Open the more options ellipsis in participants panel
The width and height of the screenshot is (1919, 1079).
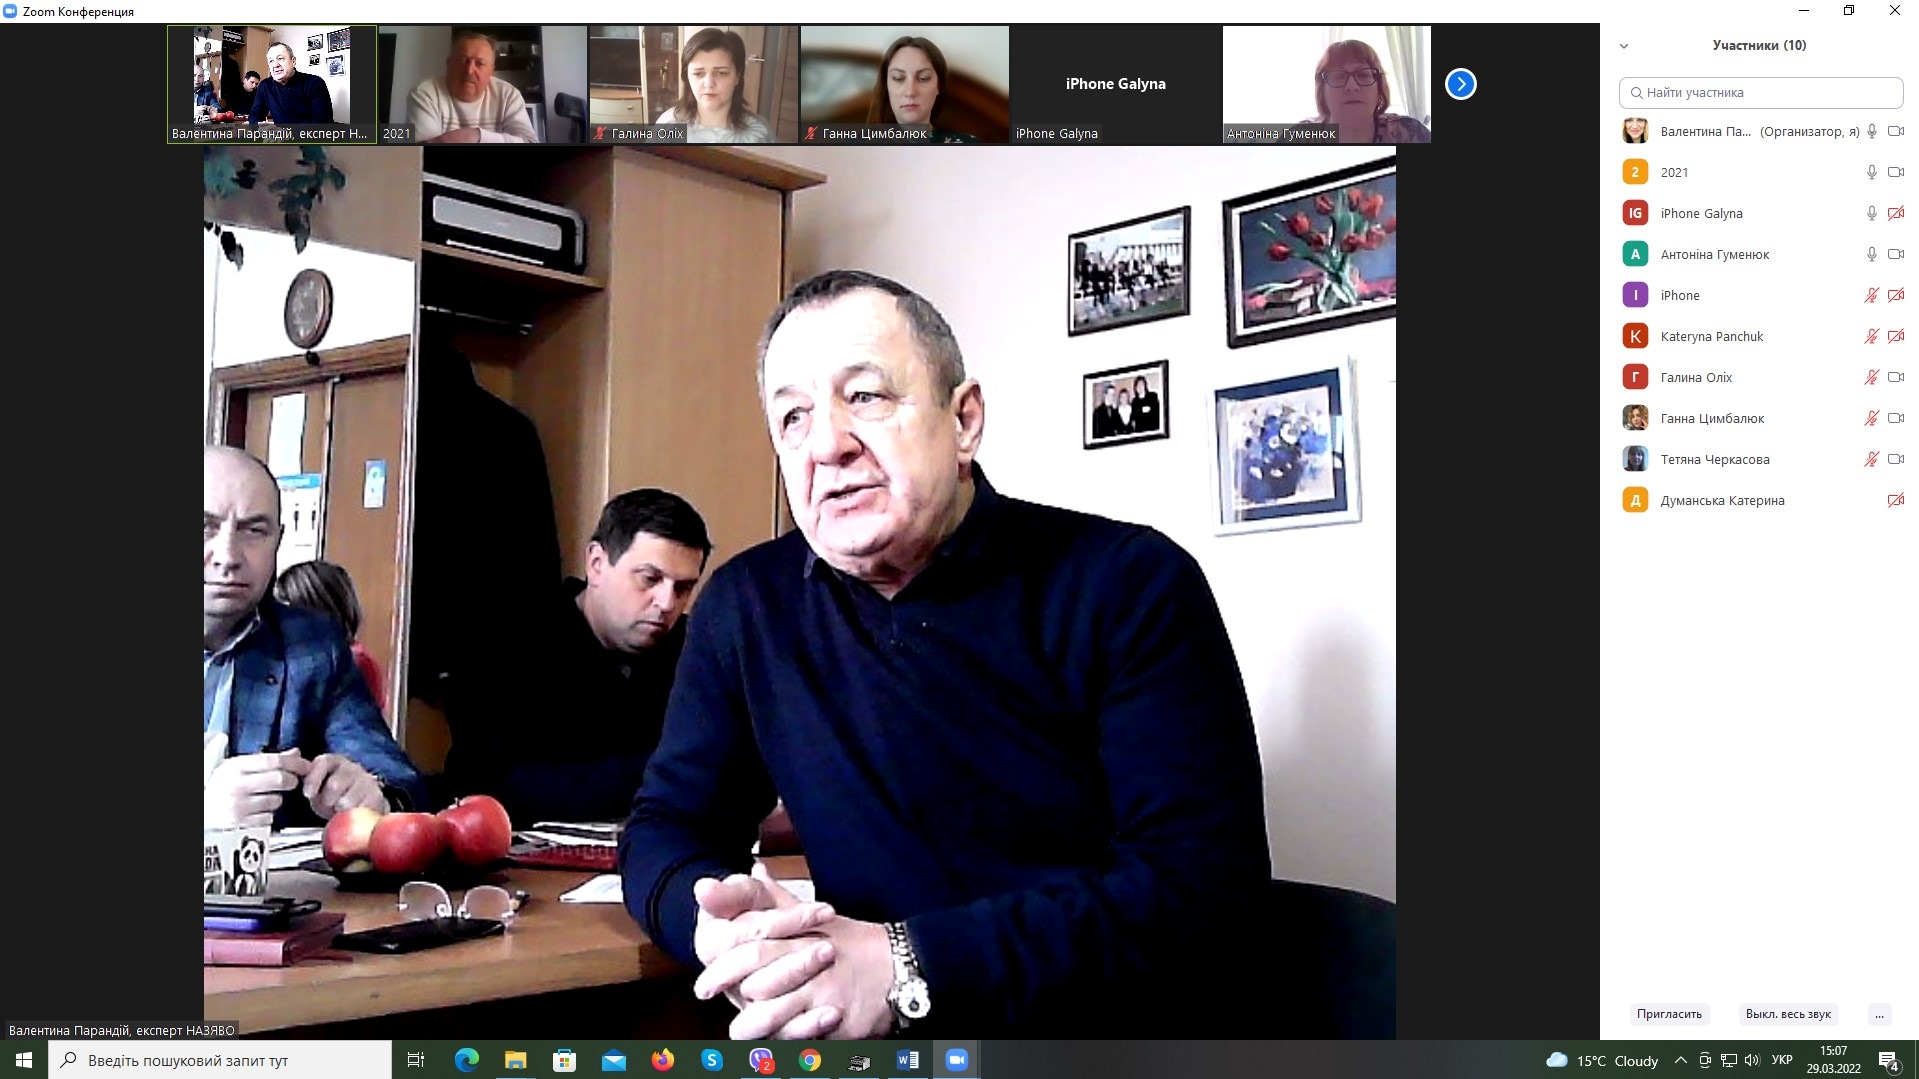click(1880, 1014)
